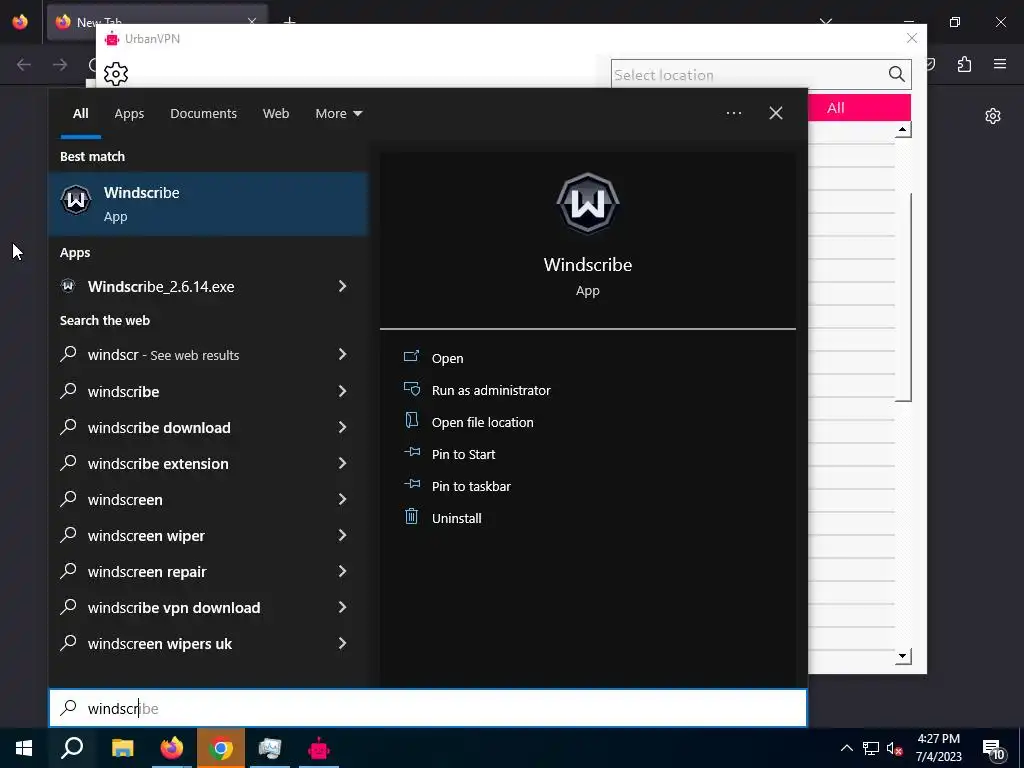The width and height of the screenshot is (1024, 768).
Task: Expand arrow for windscribe web suggestion
Action: (342, 391)
